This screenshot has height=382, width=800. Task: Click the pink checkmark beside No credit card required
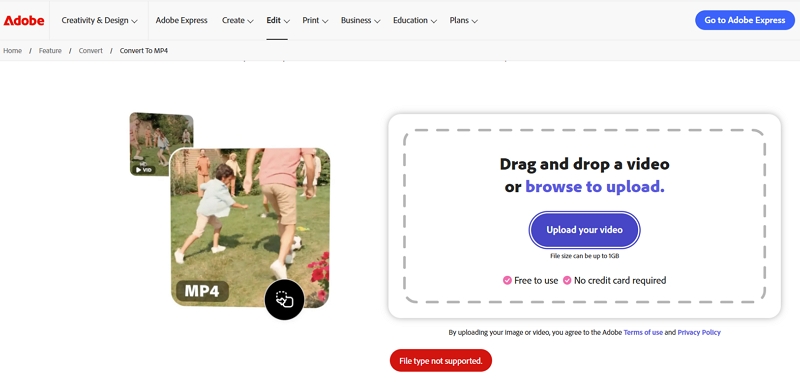click(x=567, y=280)
